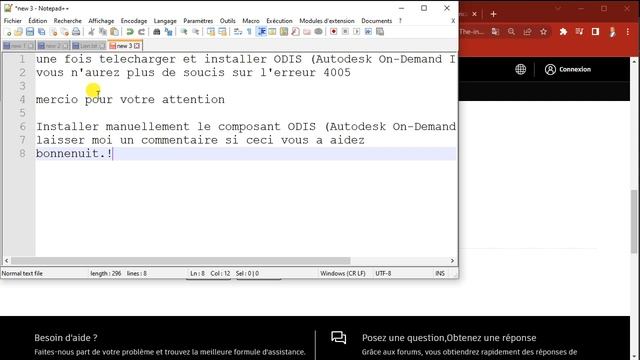
Task: Close the new 3 tab
Action: click(137, 46)
